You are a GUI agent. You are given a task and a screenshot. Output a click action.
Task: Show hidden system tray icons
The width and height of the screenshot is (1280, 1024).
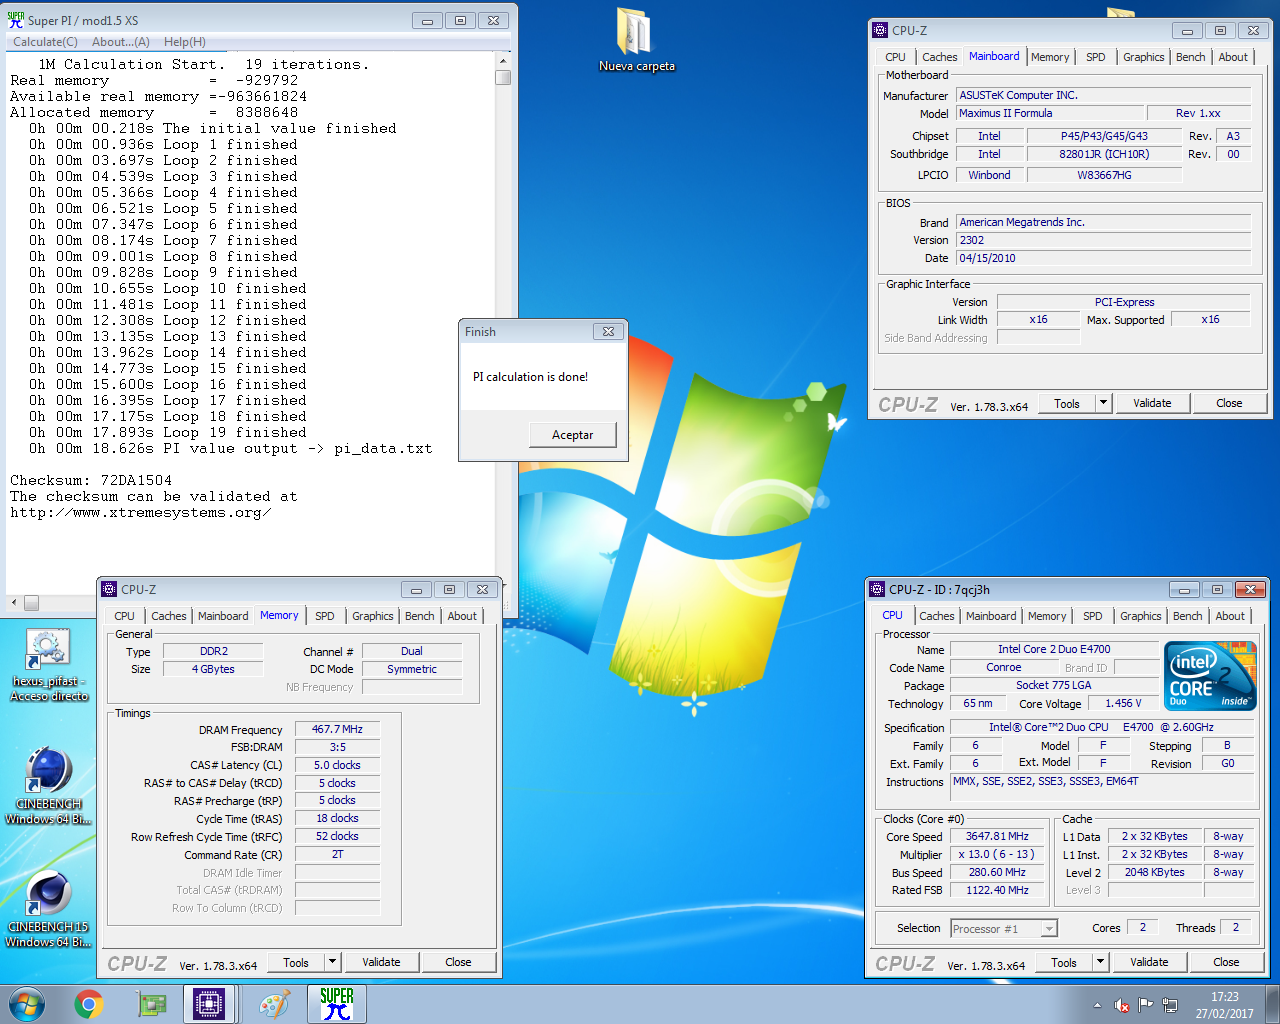click(1097, 1005)
